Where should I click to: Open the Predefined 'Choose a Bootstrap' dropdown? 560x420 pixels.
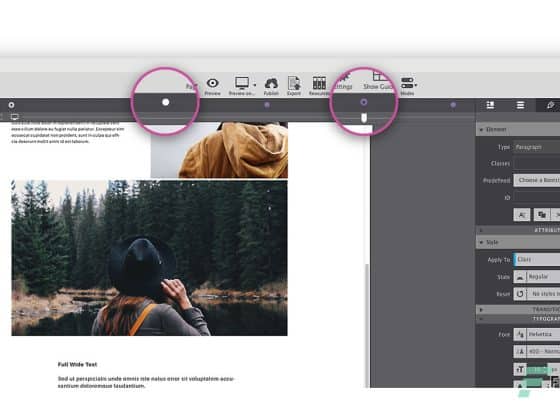coord(537,180)
